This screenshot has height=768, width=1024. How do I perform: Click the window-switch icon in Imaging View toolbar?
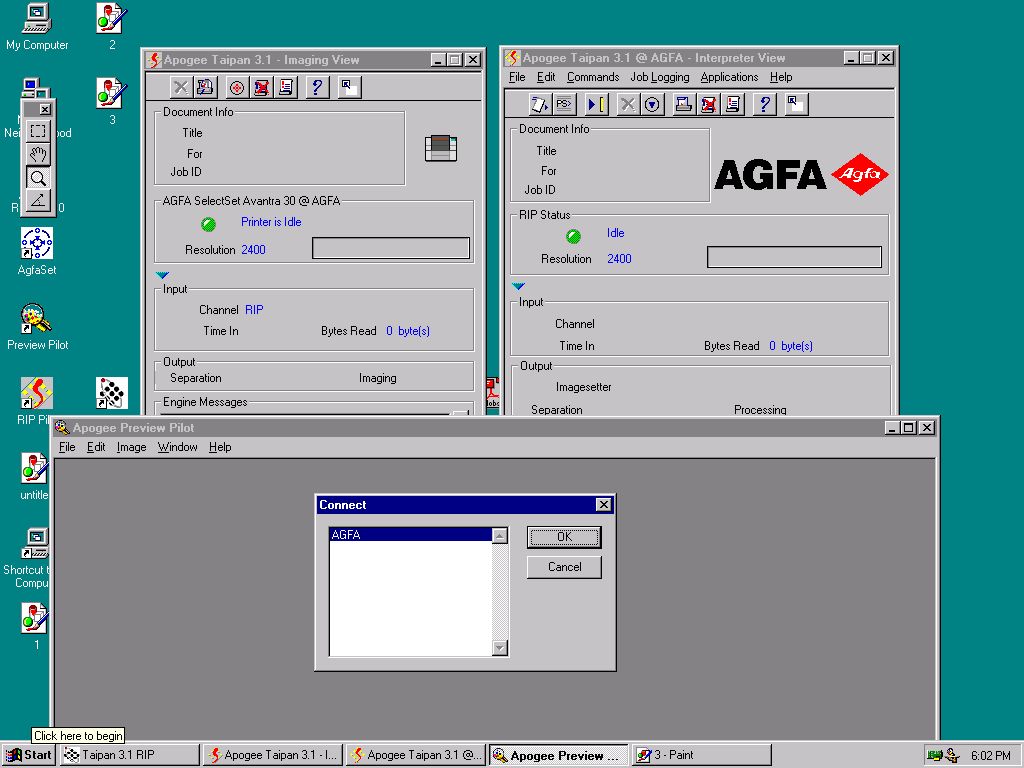349,87
